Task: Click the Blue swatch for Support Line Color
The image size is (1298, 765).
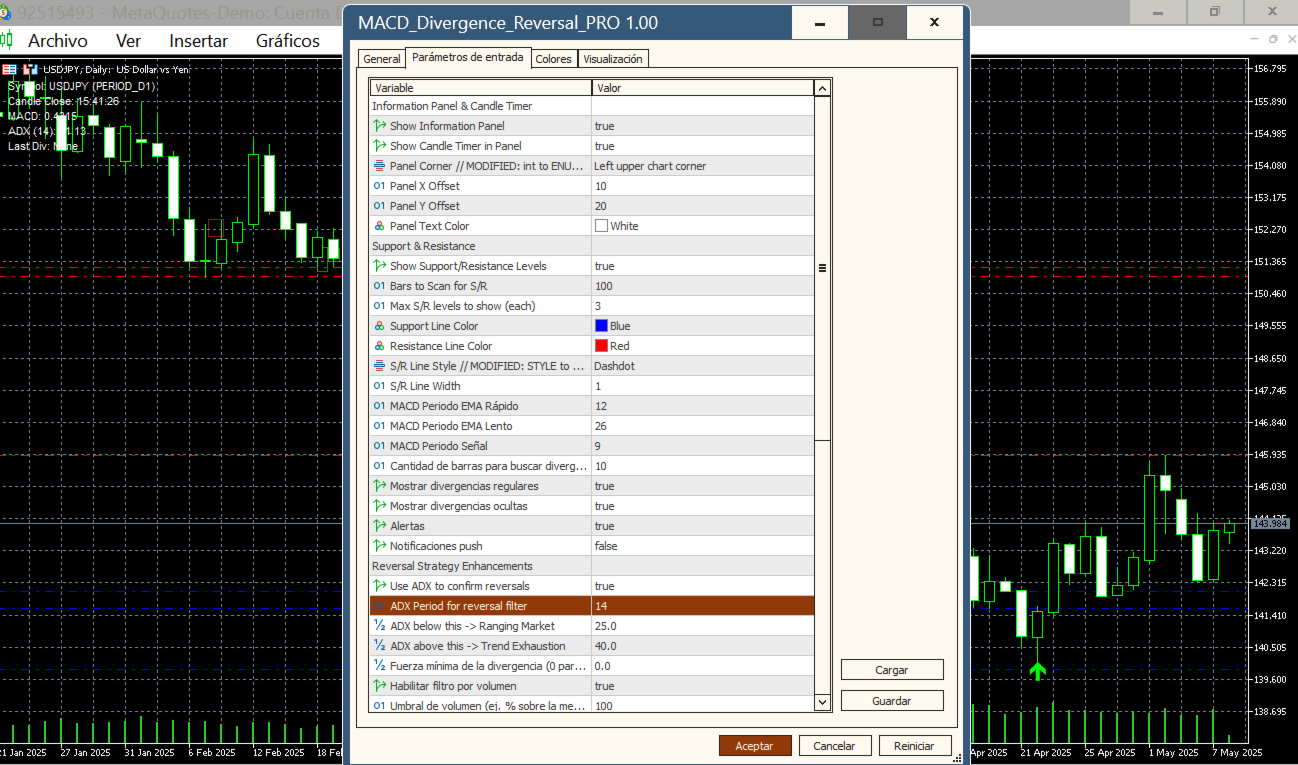Action: pyautogui.click(x=601, y=326)
